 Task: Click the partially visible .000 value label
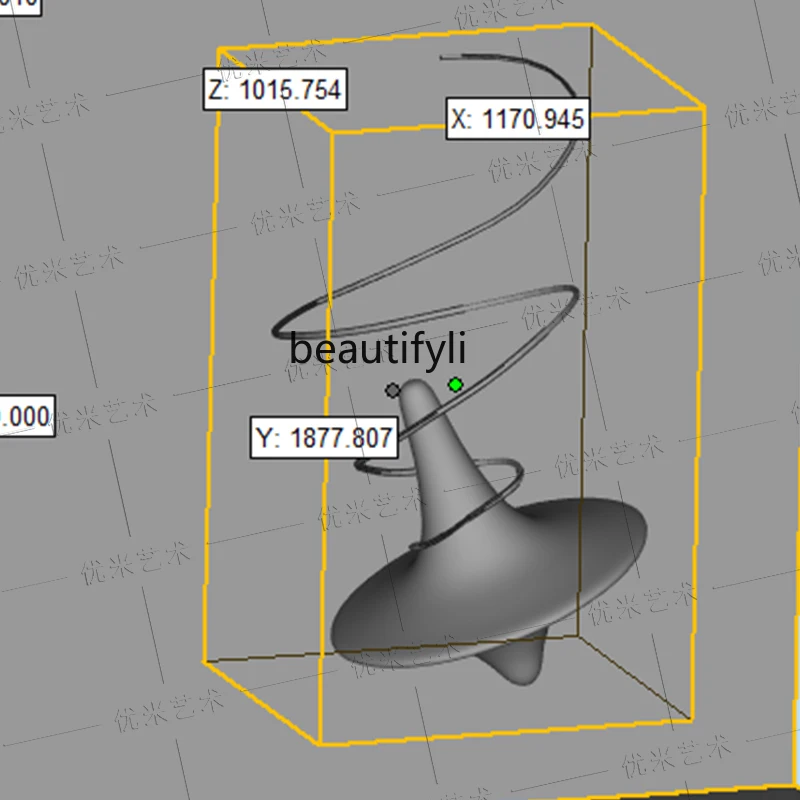[x=27, y=416]
